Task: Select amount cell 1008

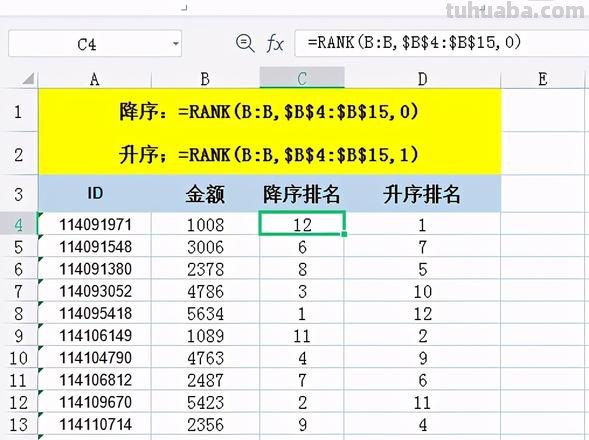Action: (205, 224)
